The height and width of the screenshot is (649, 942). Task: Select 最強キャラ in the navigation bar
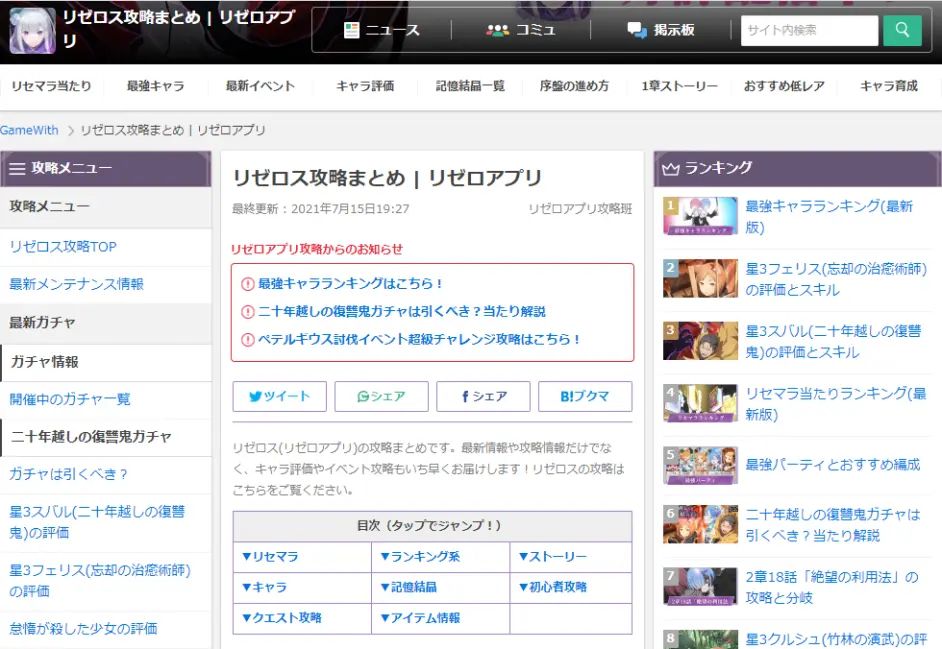tap(155, 86)
